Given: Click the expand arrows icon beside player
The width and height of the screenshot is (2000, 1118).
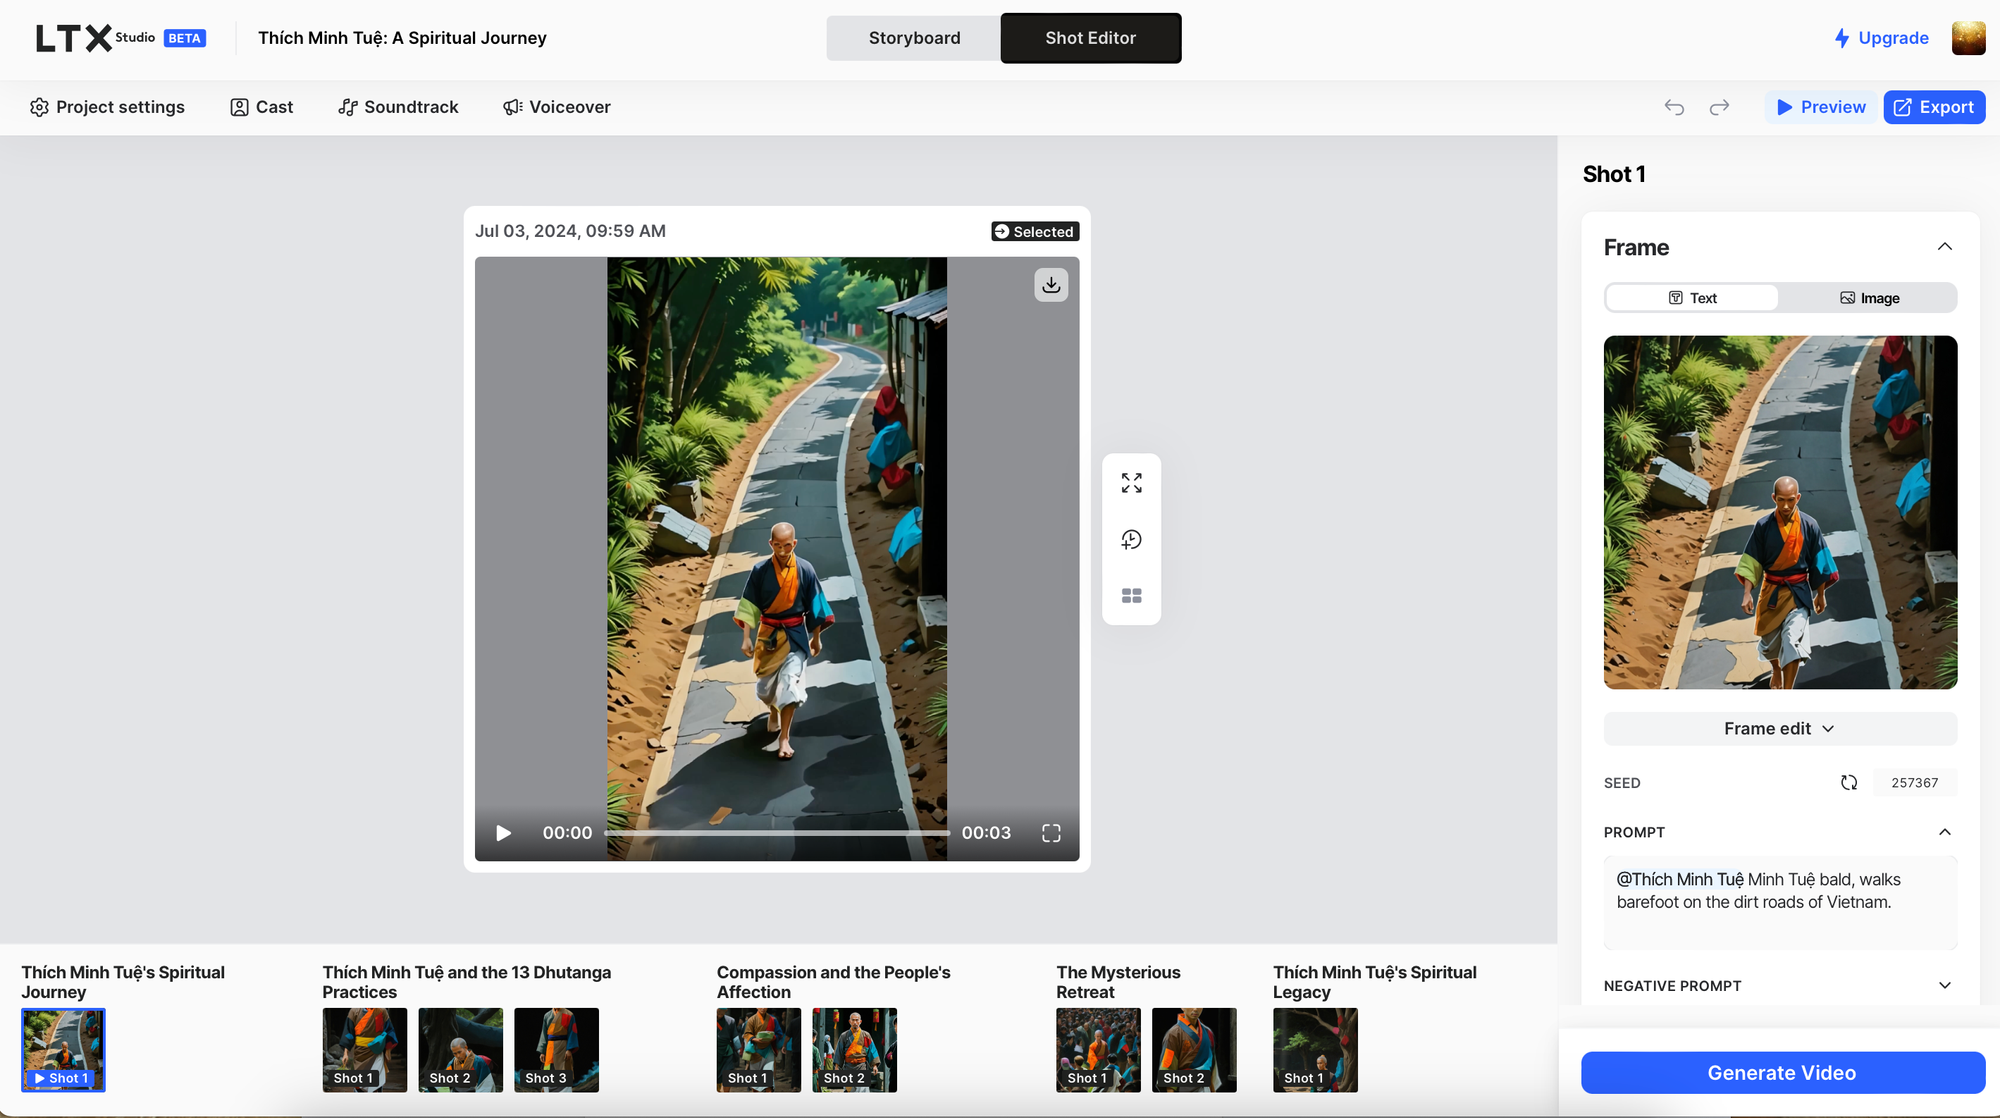Looking at the screenshot, I should (x=1131, y=484).
